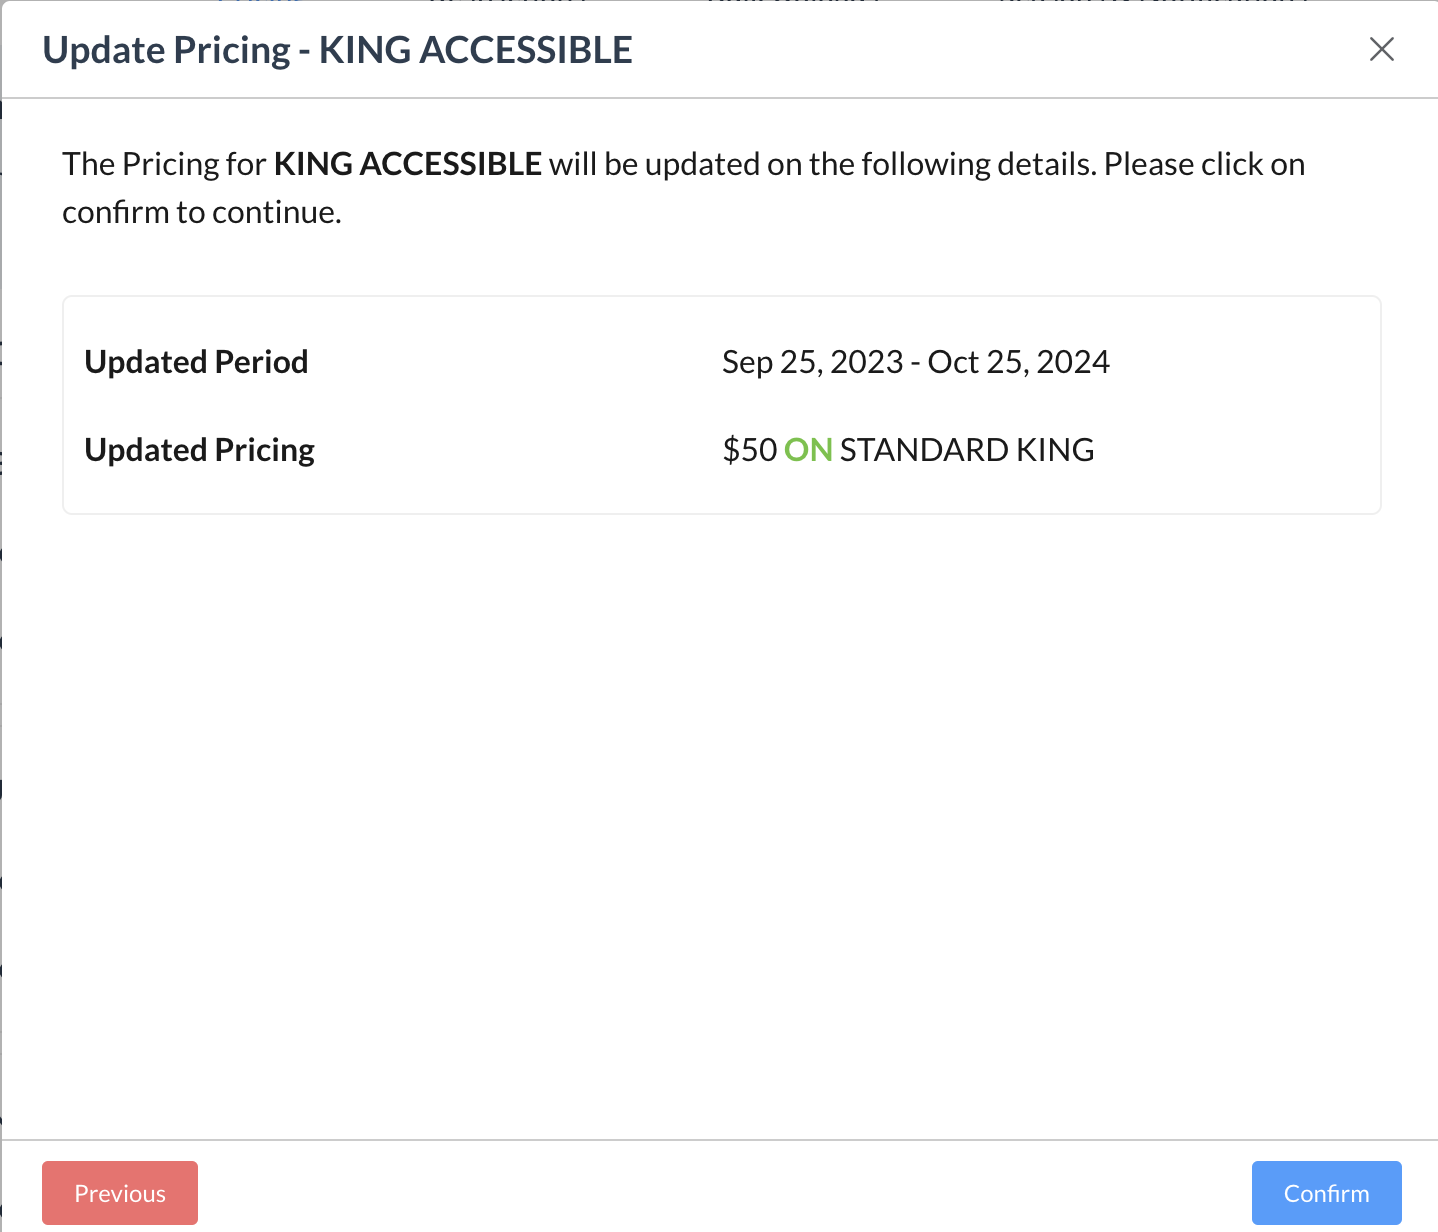
Task: Go back with the Previous button
Action: click(x=120, y=1193)
